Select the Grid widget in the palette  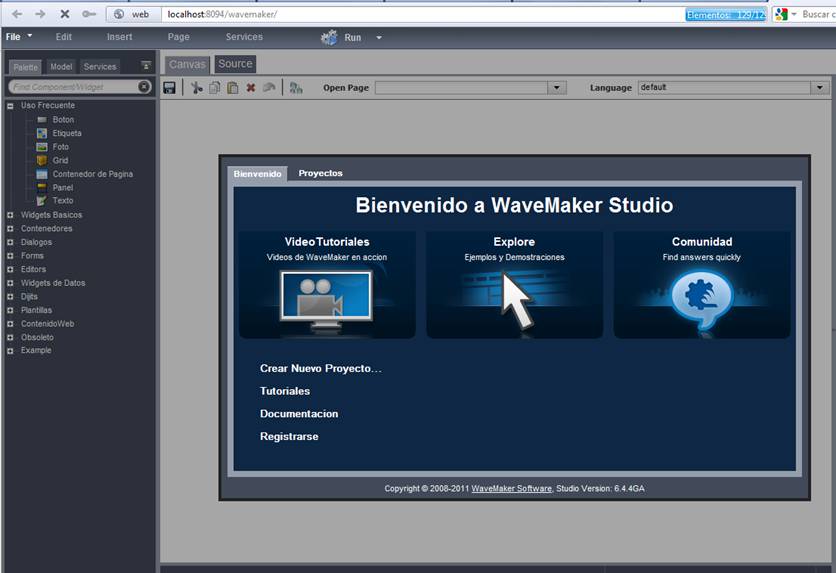(x=60, y=160)
